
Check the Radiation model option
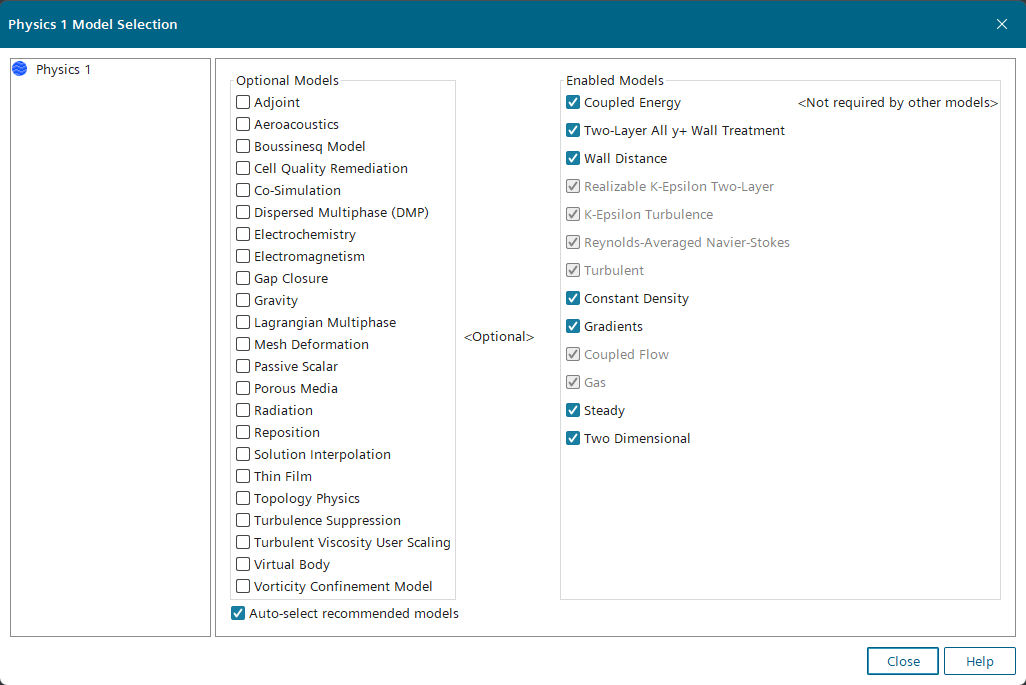coord(243,410)
